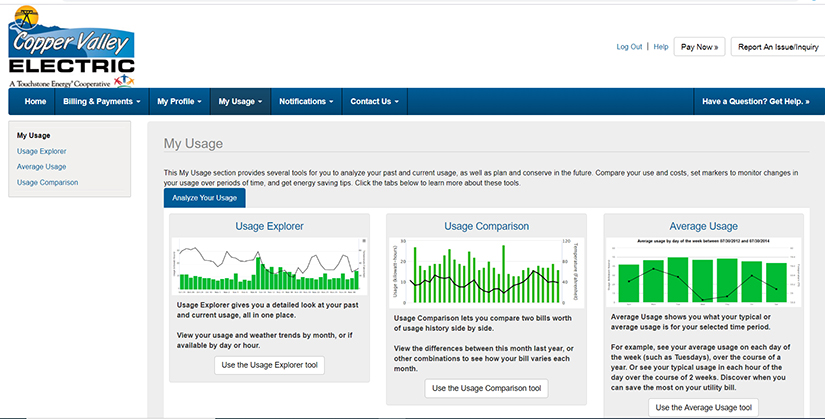The image size is (825, 419).
Task: Launch the Use the Average Usage tool button
Action: 704,407
